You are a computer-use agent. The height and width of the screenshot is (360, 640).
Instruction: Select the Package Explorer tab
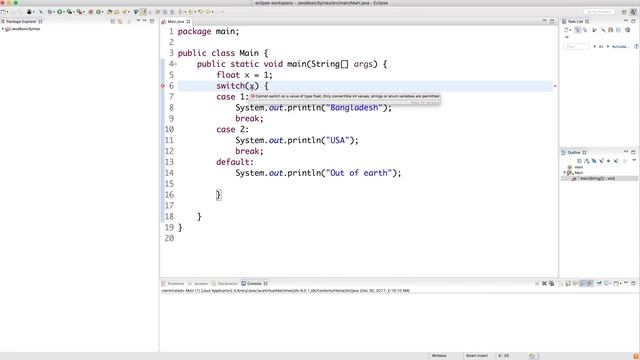[x=21, y=21]
